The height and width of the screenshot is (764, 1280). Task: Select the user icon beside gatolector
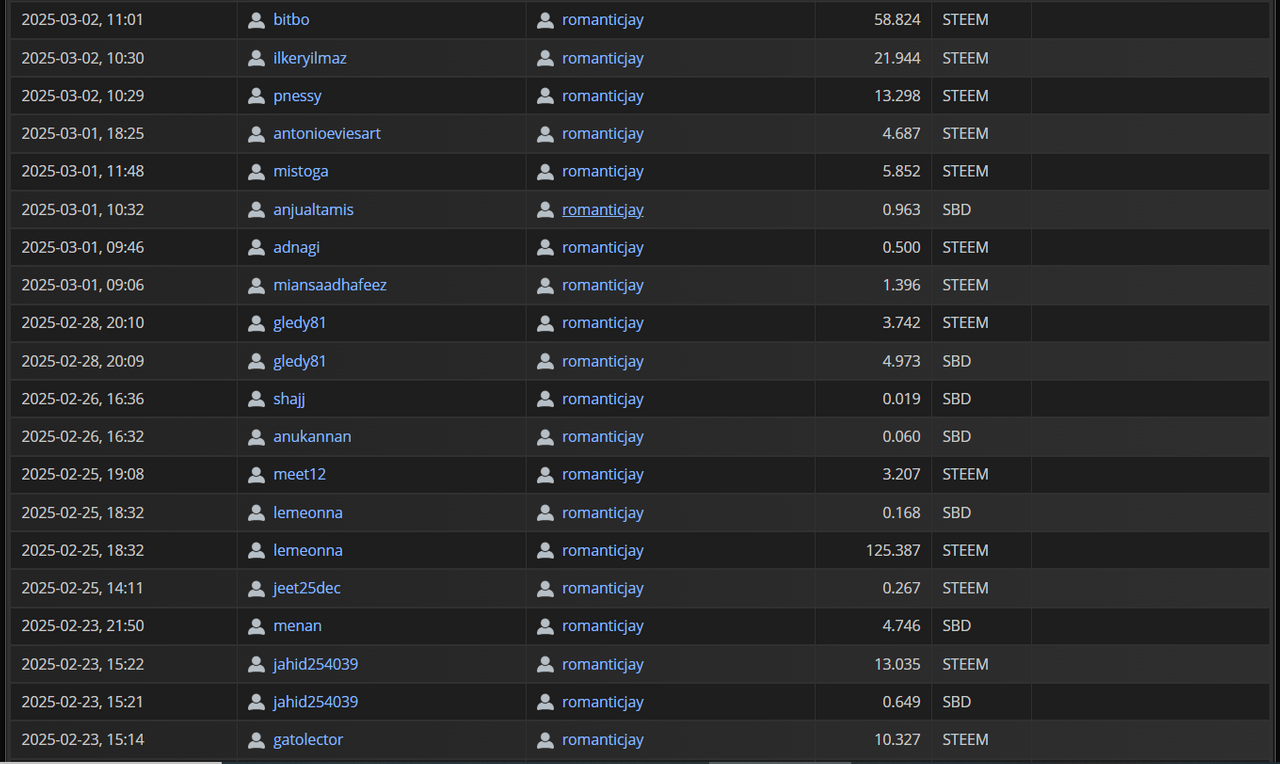point(256,740)
